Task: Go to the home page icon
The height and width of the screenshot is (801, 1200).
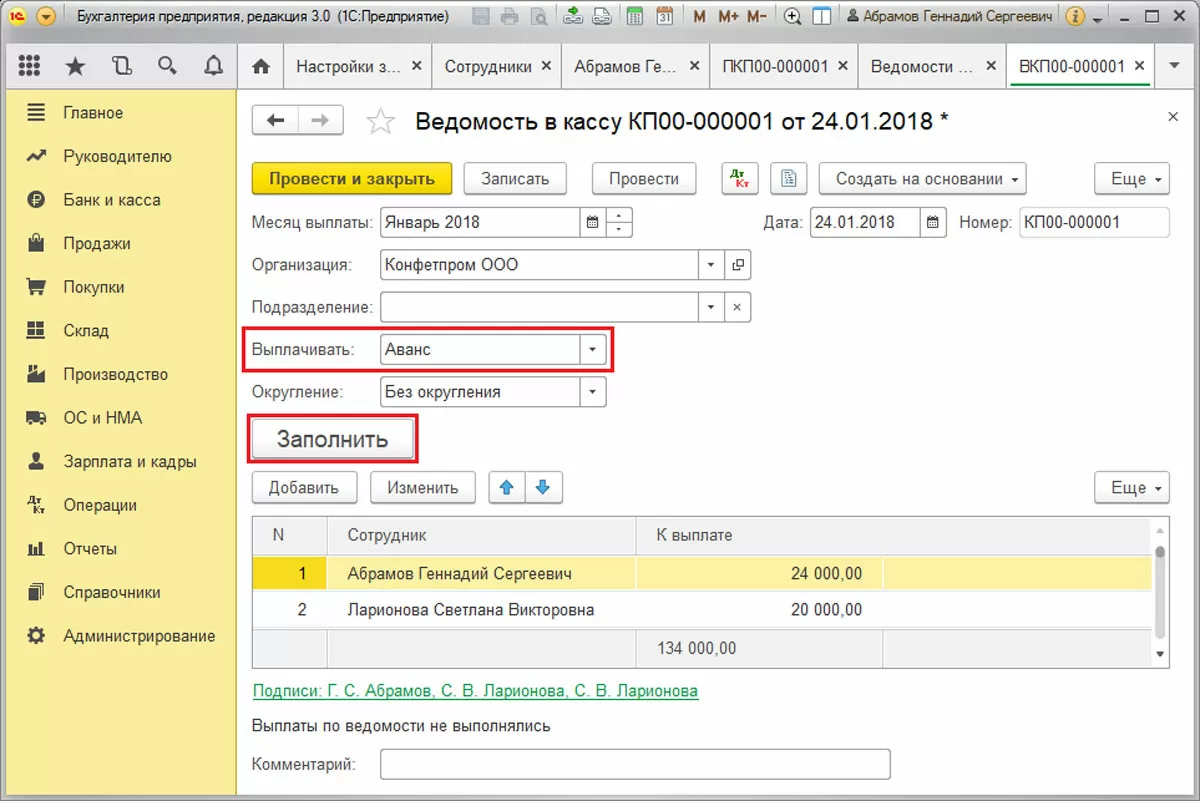Action: (261, 66)
